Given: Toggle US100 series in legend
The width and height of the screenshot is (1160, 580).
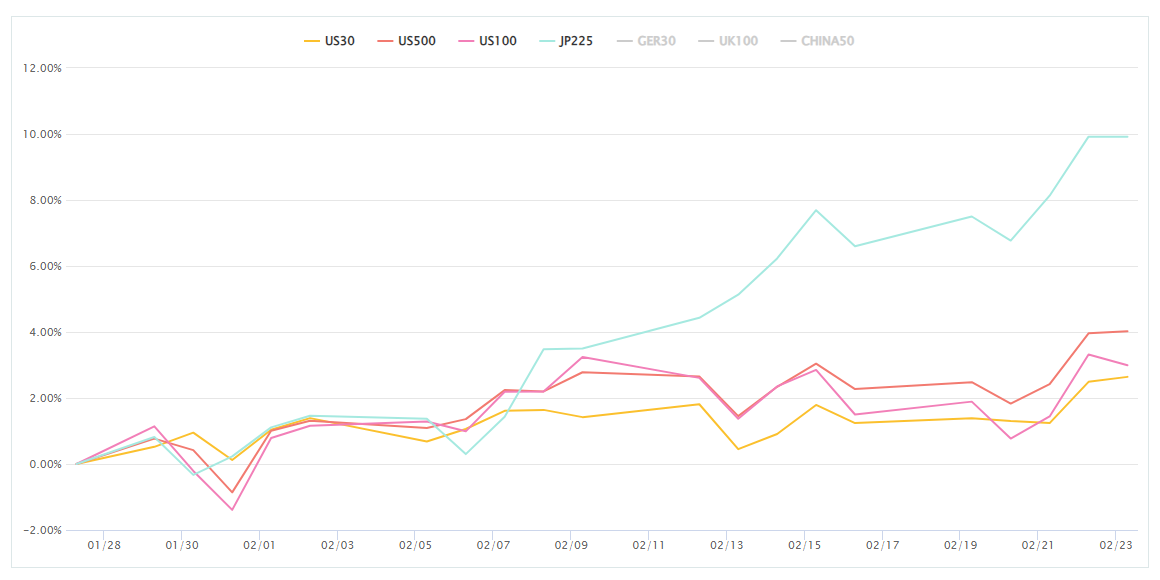Looking at the screenshot, I should pyautogui.click(x=487, y=41).
